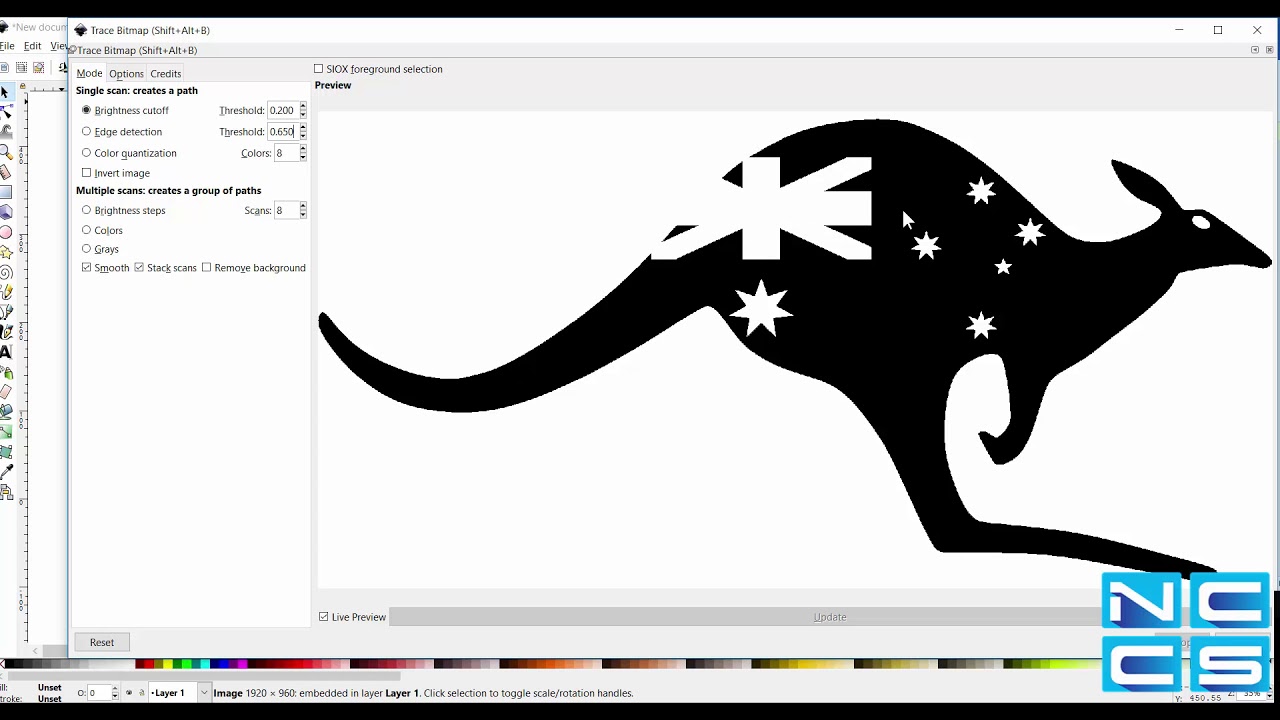Select the Gradient tool
The image size is (1280, 720).
[x=6, y=431]
